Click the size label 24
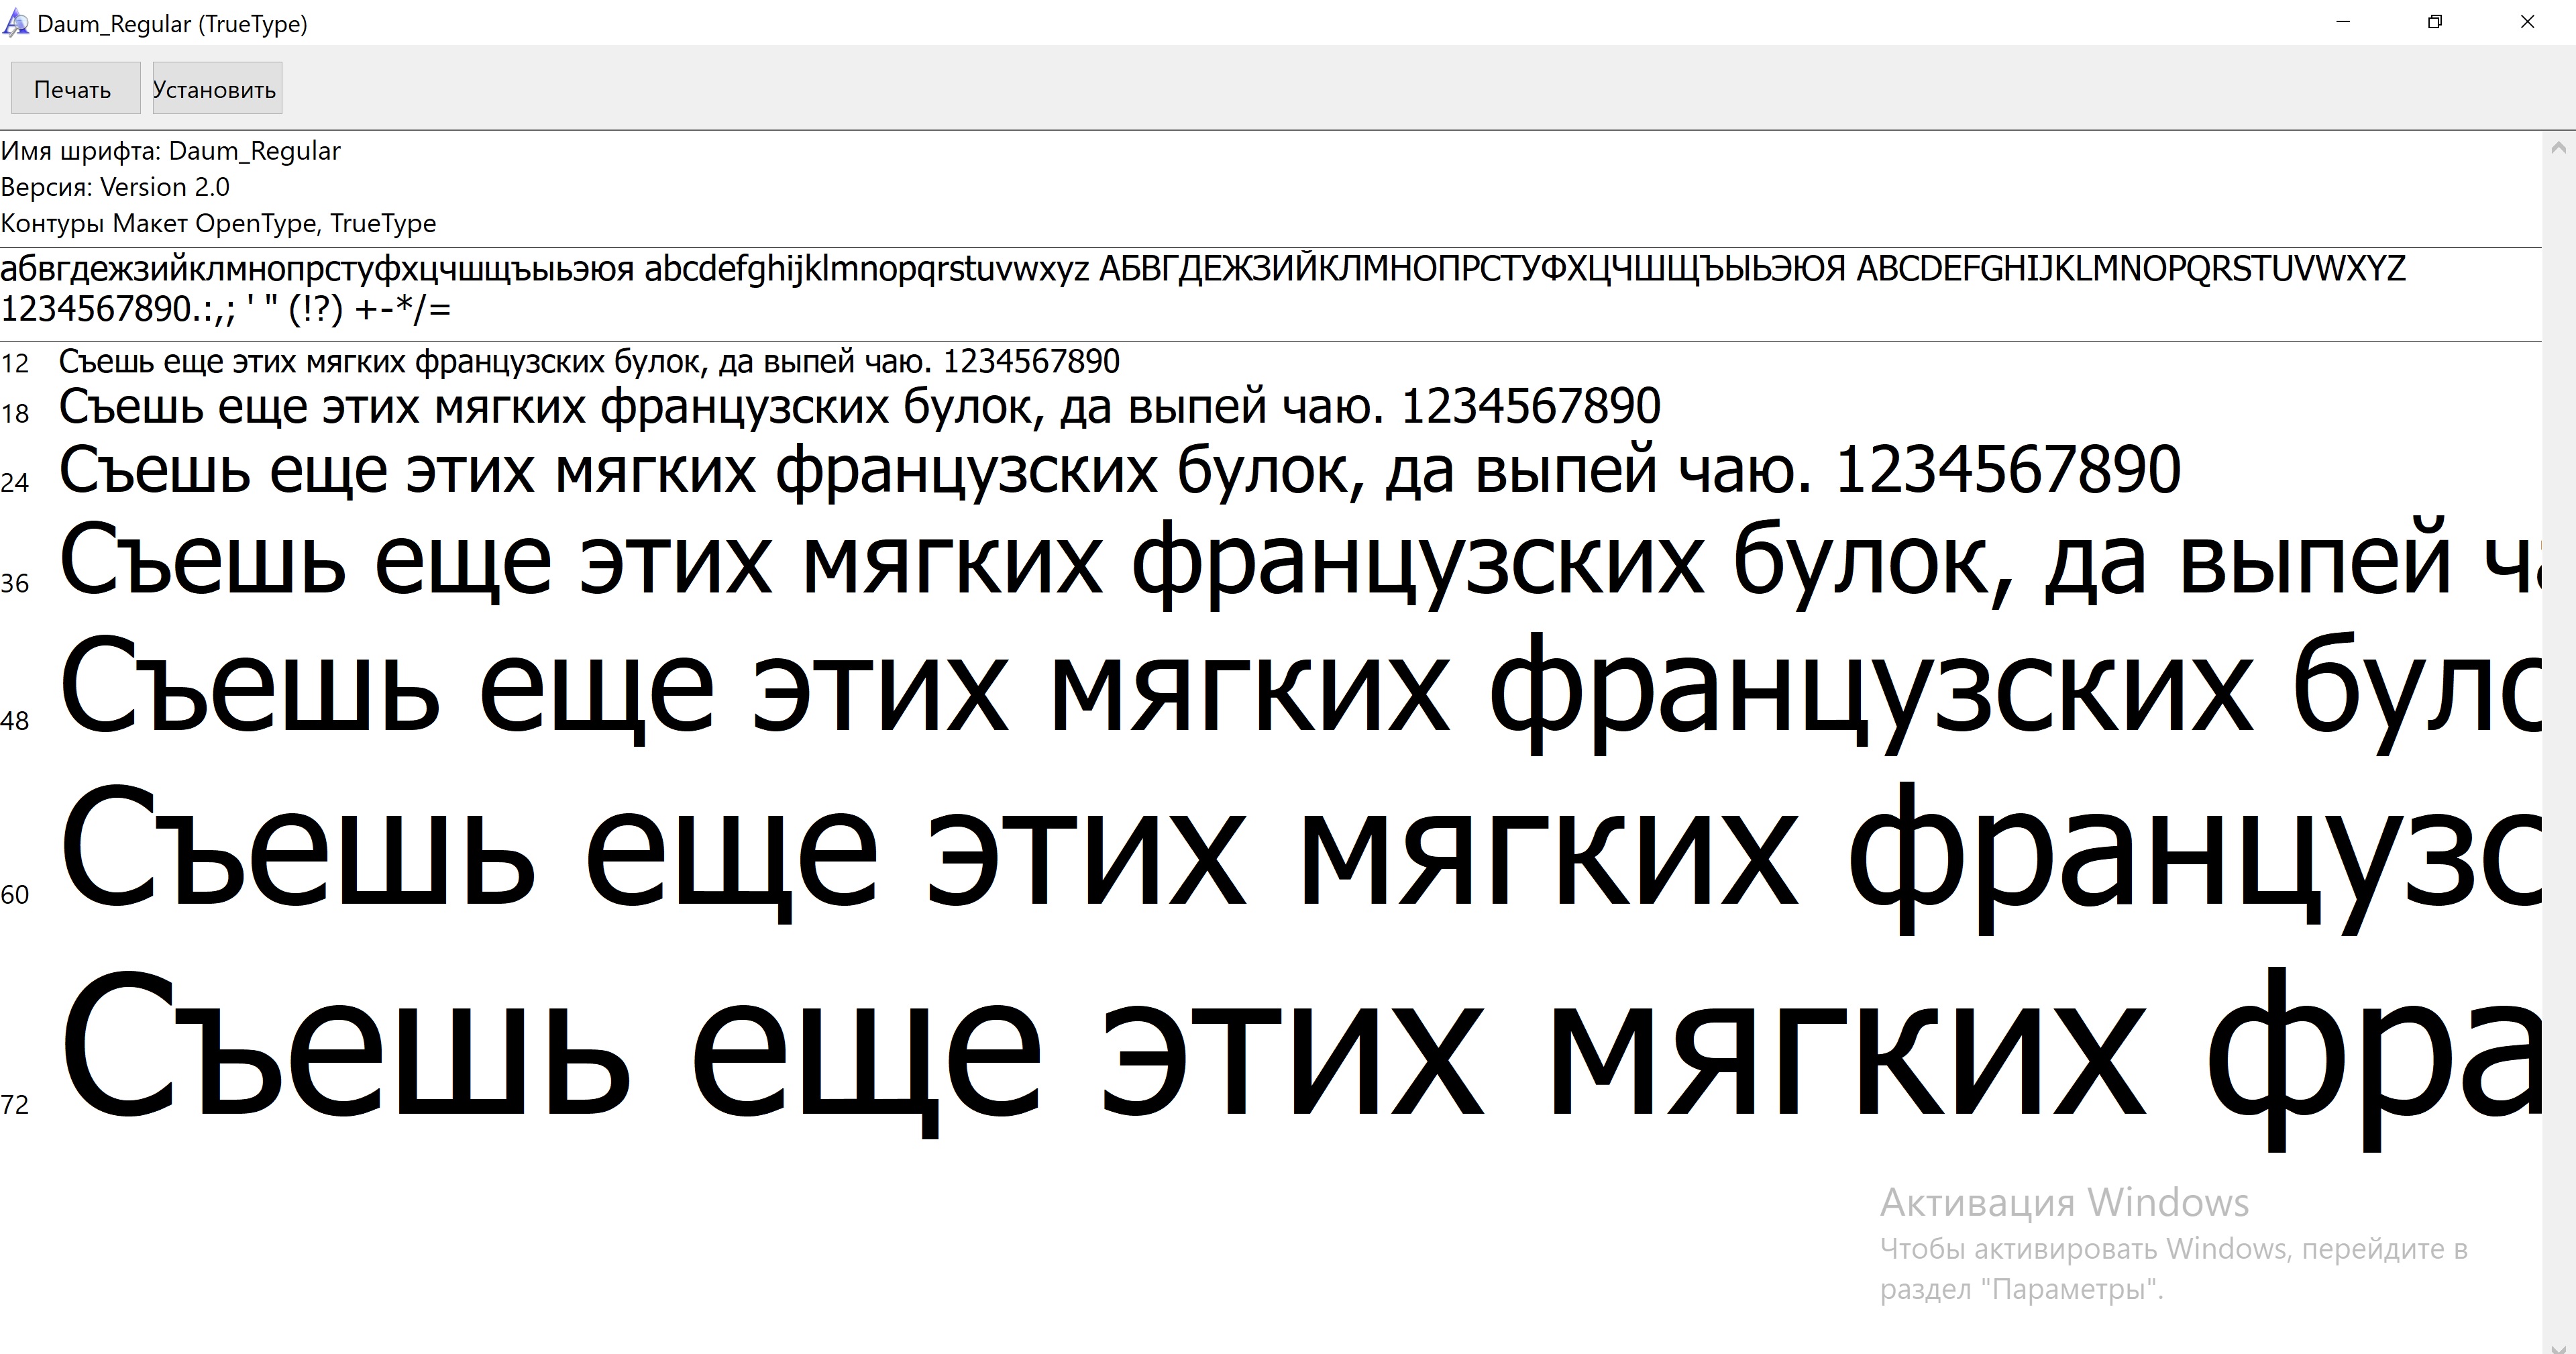2576x1354 pixels. point(16,481)
